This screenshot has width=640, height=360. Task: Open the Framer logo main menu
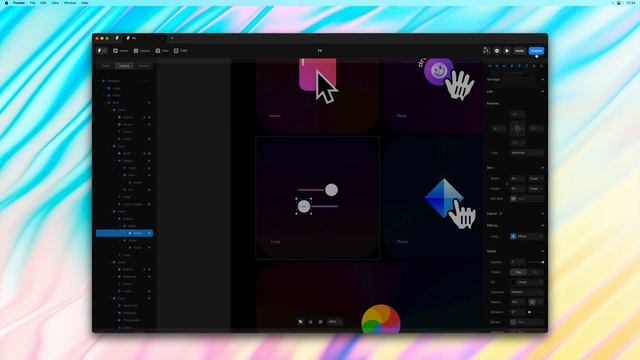click(101, 51)
